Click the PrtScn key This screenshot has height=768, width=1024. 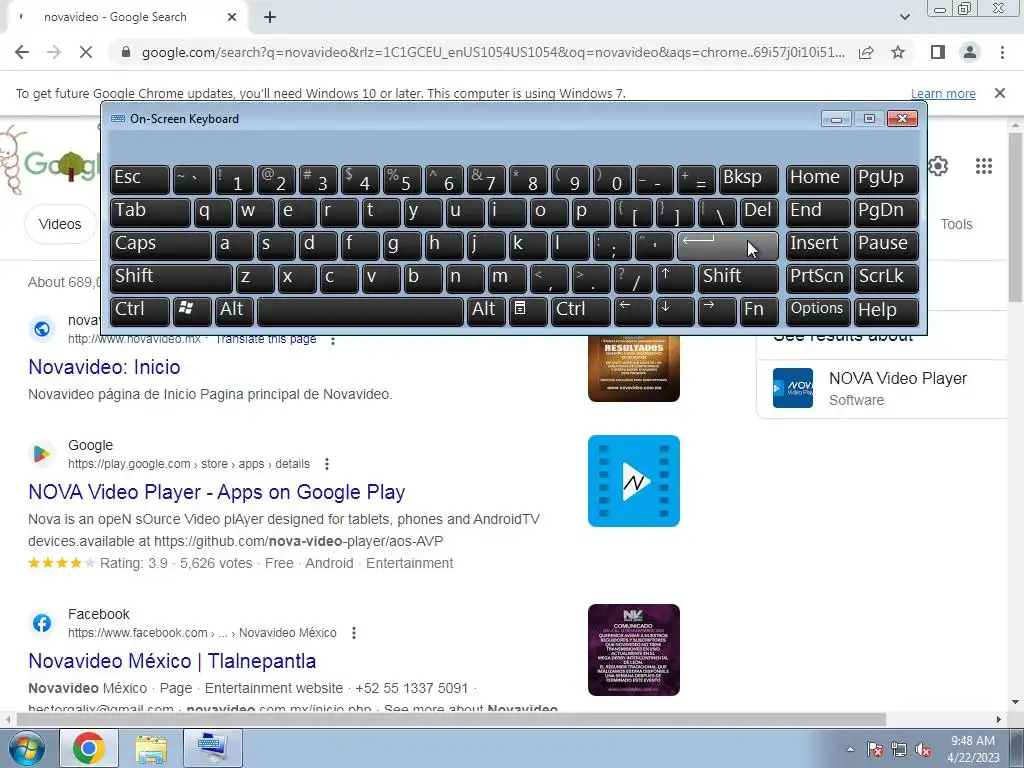[818, 278]
